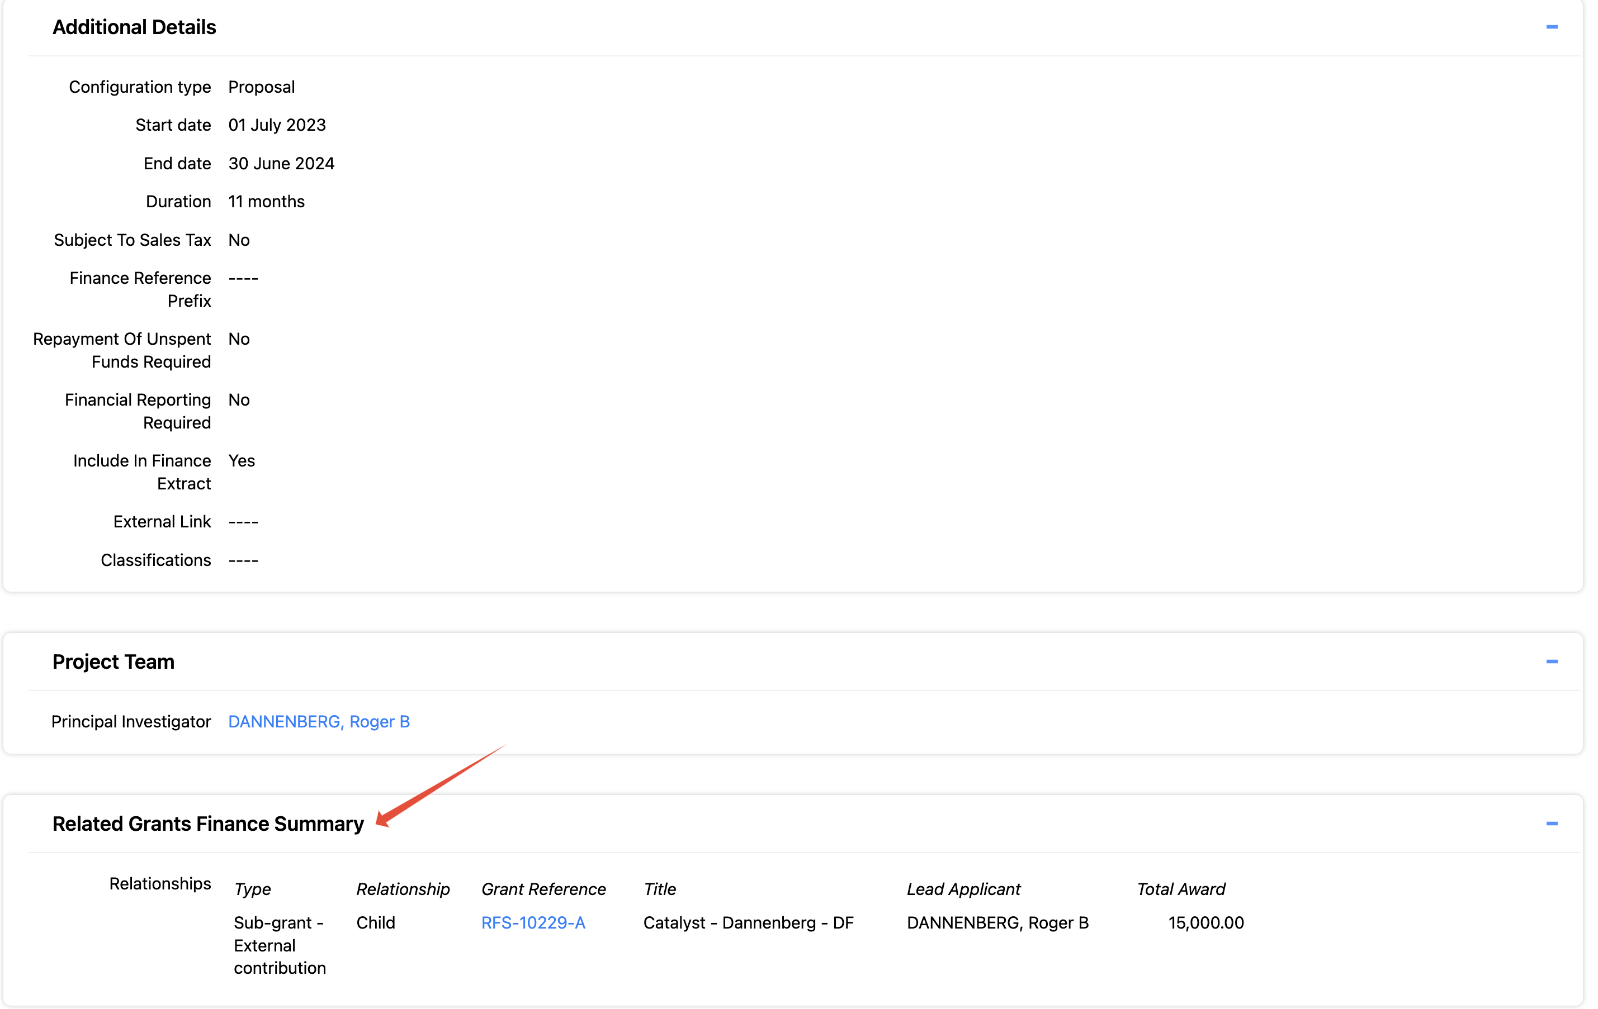Click Related Grants Finance Summary heading
Viewport: 1598px width, 1009px height.
coord(208,824)
